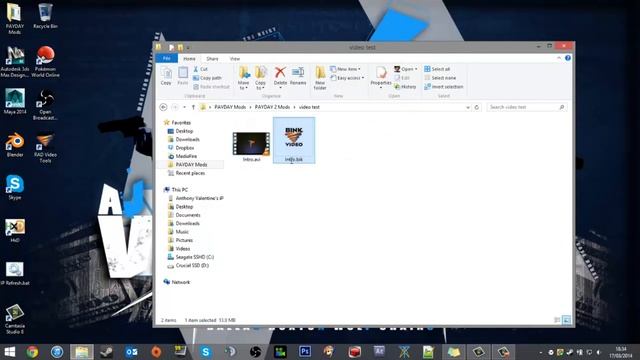Switch to details view layout icon
640x360 pixels.
pyautogui.click(x=557, y=320)
